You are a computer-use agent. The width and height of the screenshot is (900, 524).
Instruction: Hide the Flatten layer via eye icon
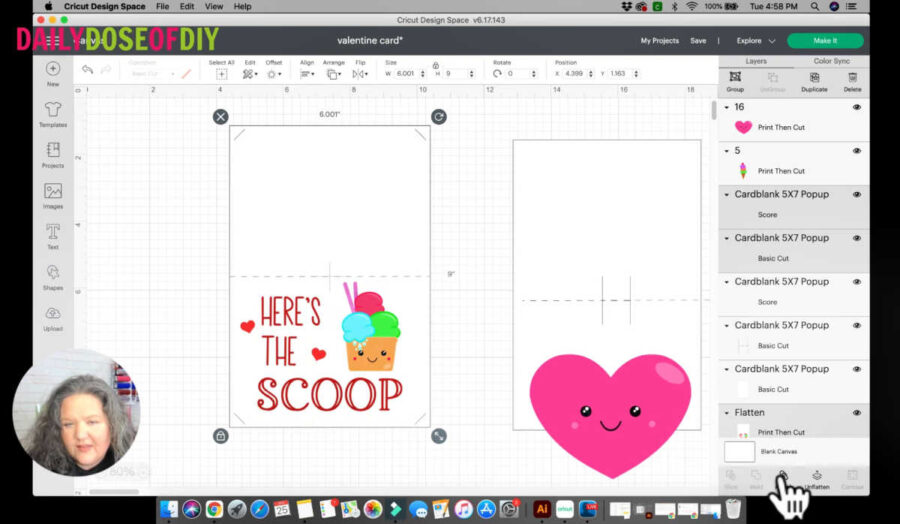(857, 412)
